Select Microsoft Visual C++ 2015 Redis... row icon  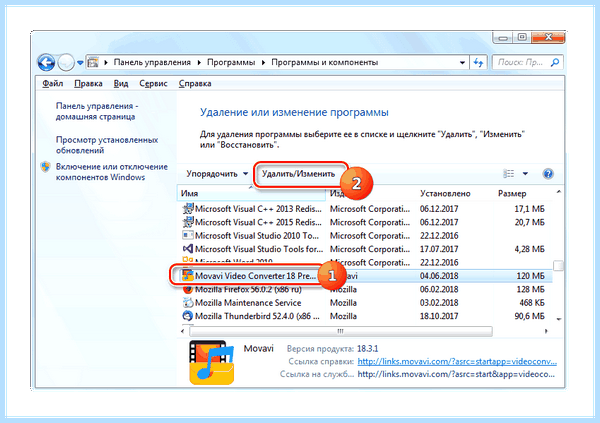[x=188, y=222]
